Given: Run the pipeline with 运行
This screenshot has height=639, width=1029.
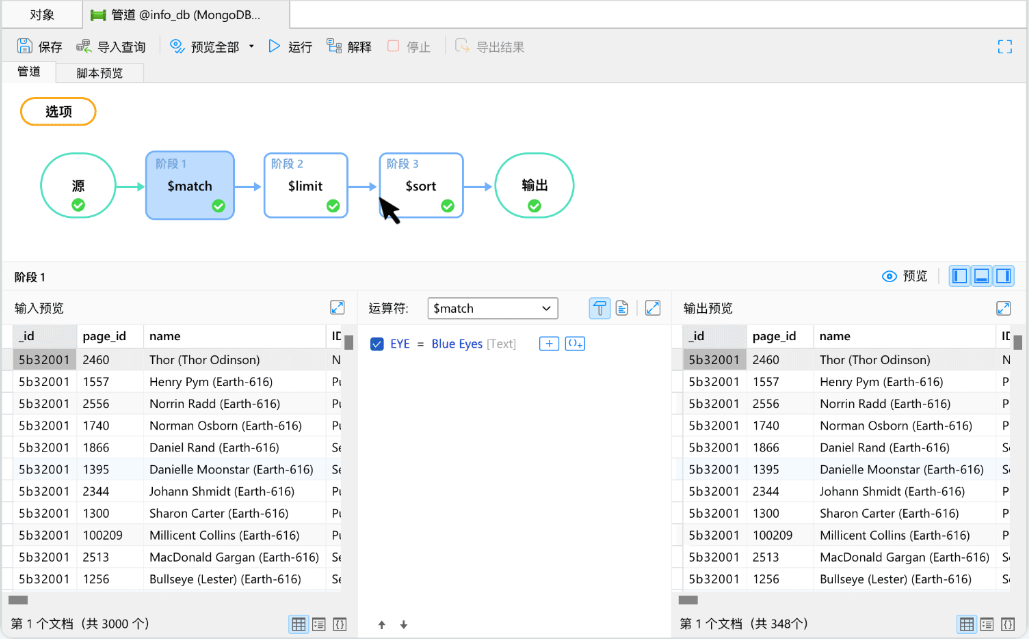Looking at the screenshot, I should pos(289,47).
